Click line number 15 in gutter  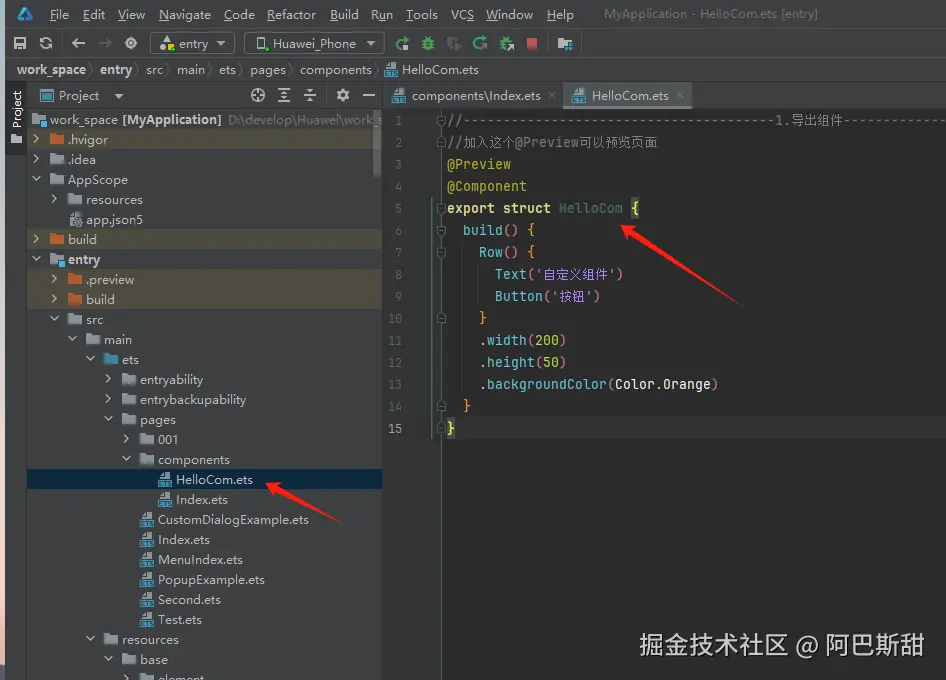pos(395,428)
